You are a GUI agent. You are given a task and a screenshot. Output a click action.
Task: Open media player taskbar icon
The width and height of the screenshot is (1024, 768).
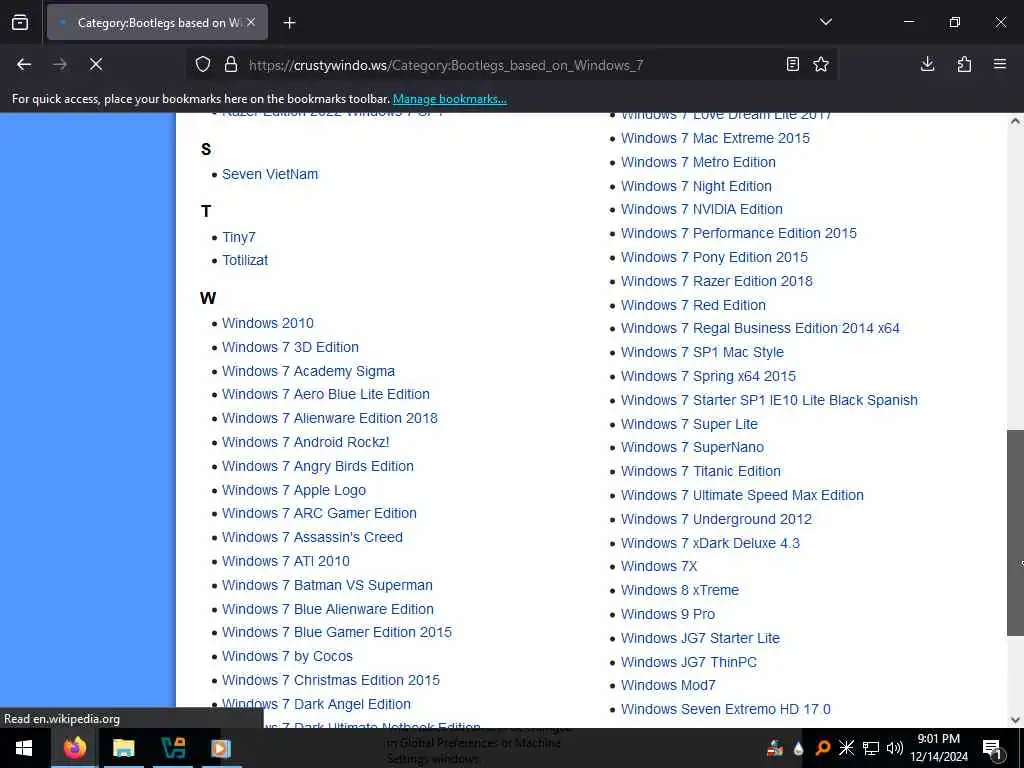tap(221, 748)
